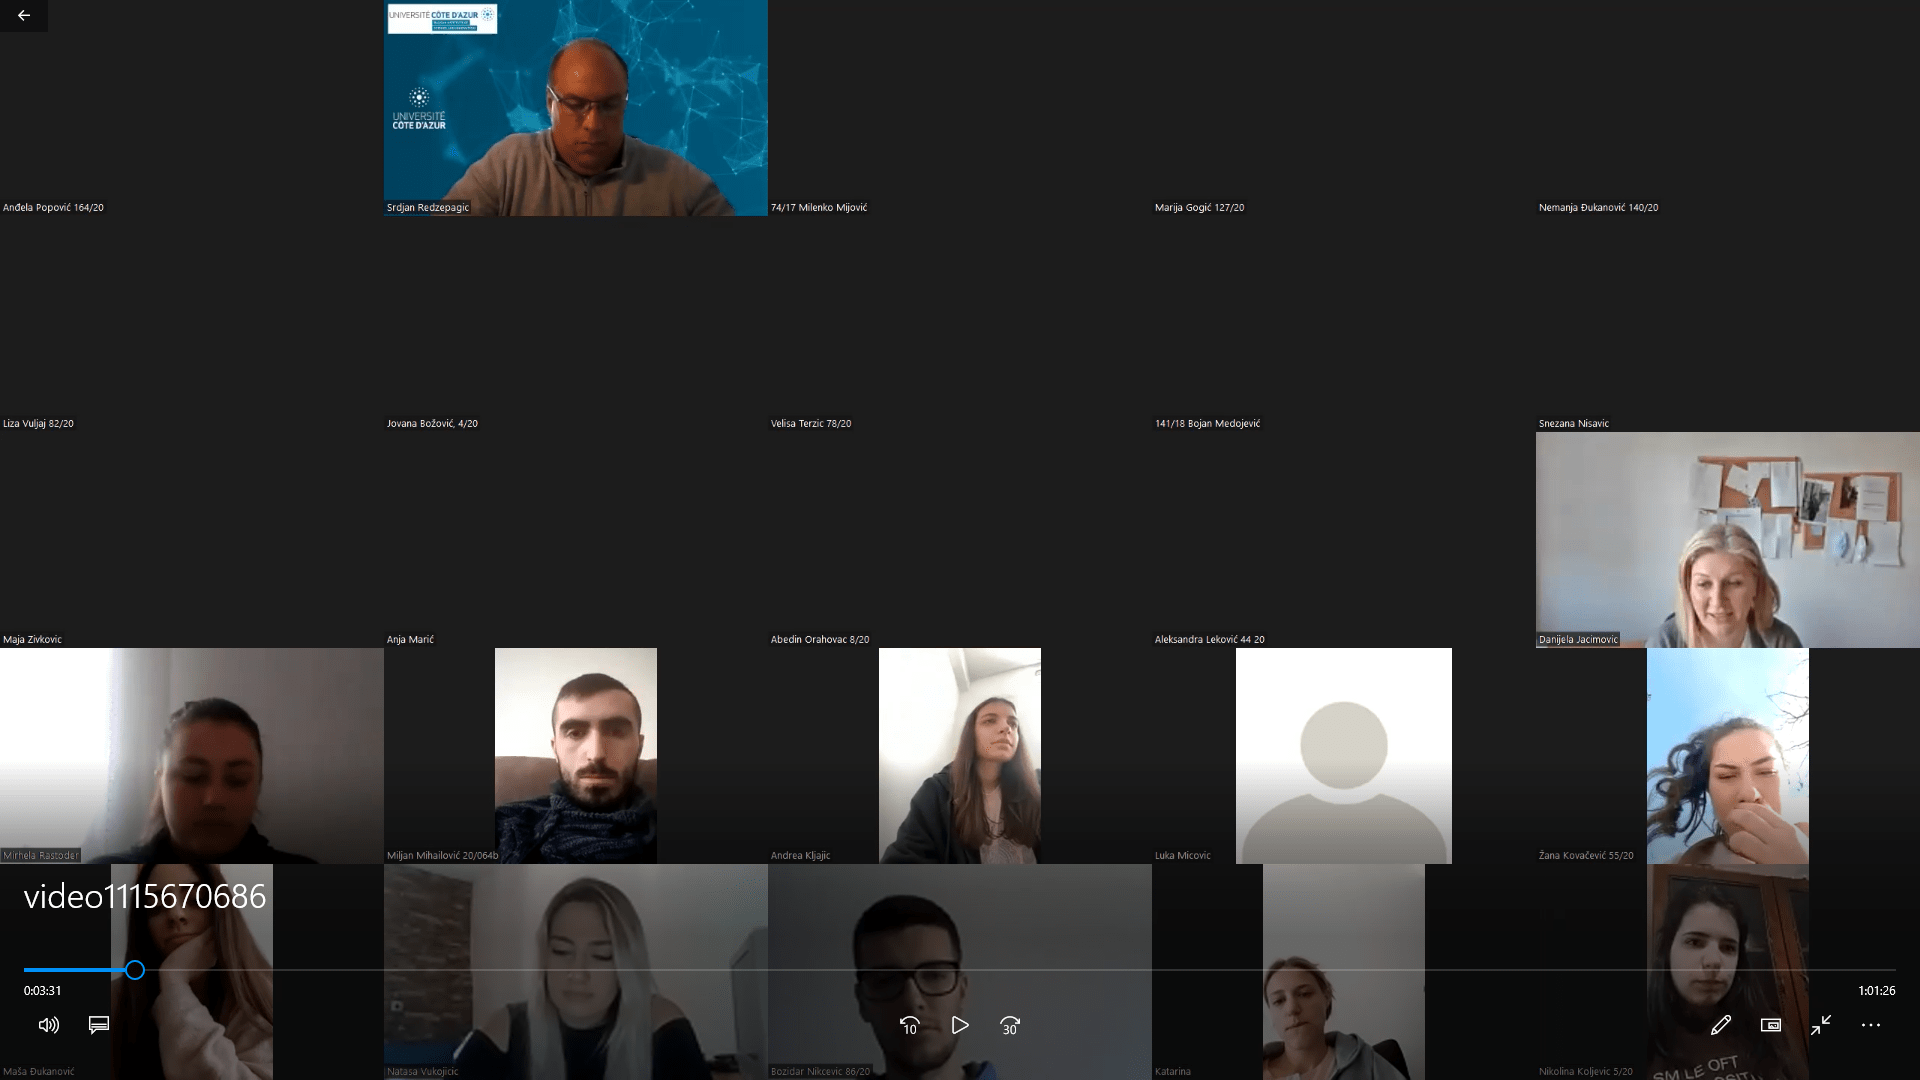Click the name Bozidar Nikcevic 86/20
The image size is (1920, 1080).
820,1072
